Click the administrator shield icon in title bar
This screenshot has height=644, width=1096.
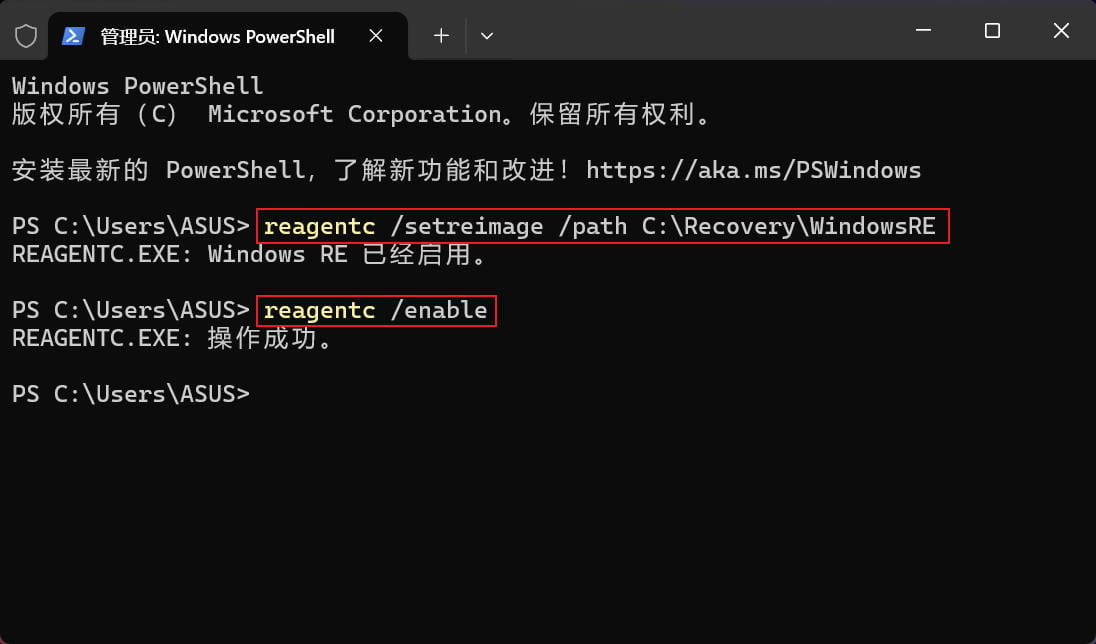click(x=26, y=36)
